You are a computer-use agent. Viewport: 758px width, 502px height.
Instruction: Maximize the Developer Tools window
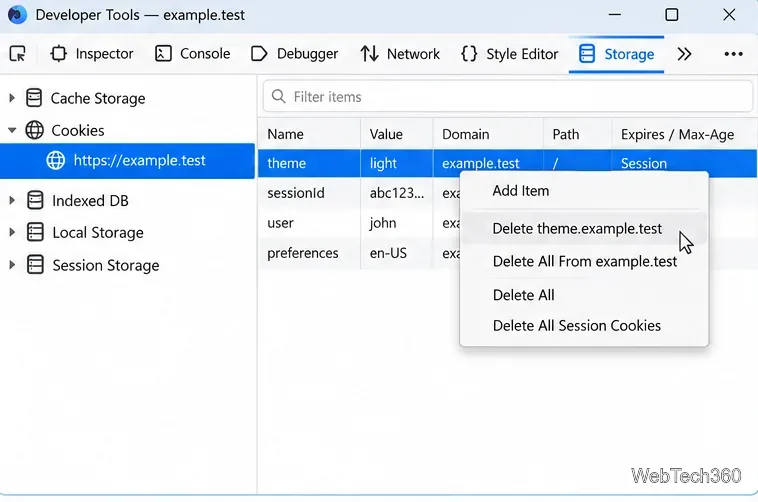(671, 15)
